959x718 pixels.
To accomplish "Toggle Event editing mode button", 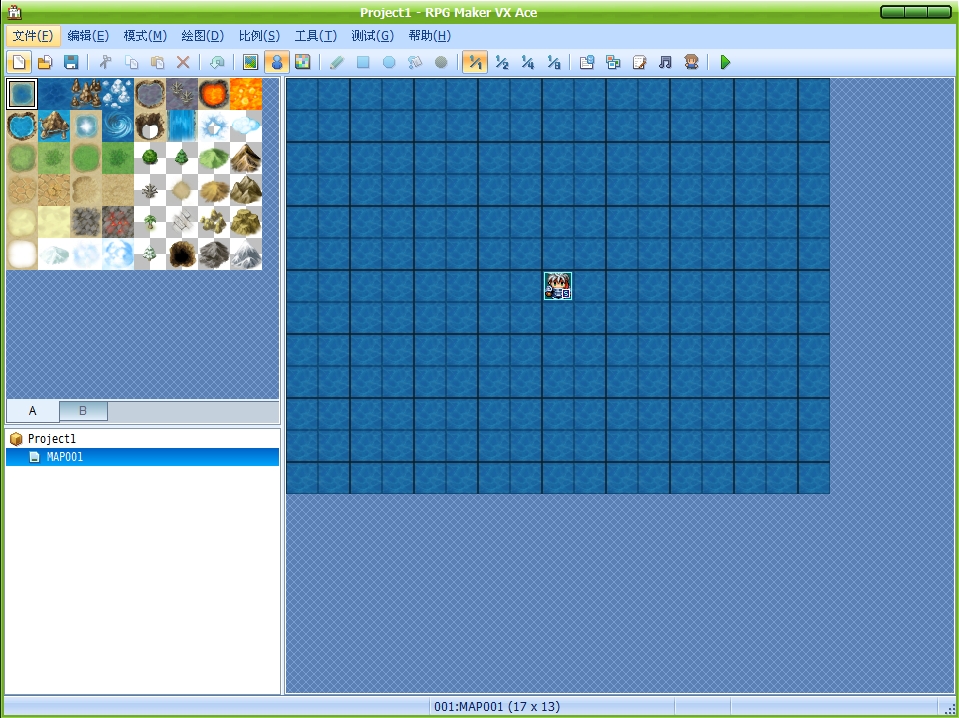I will point(276,62).
